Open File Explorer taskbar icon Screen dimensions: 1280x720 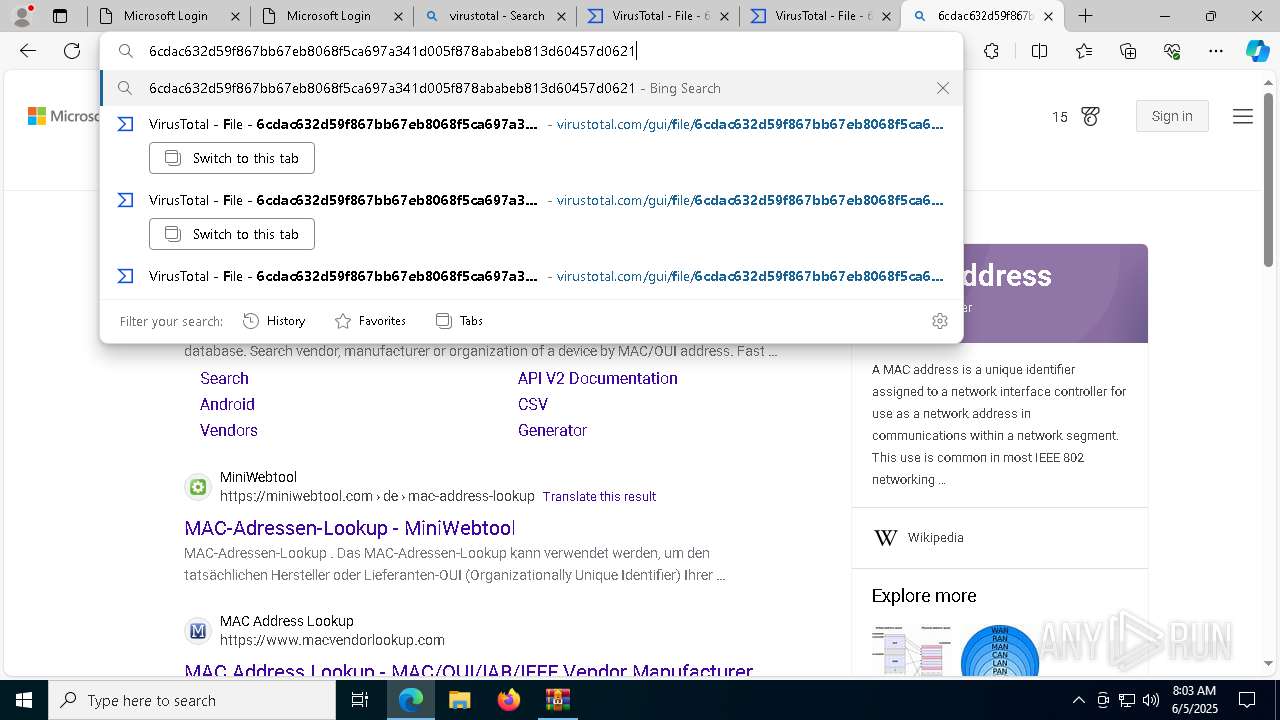pyautogui.click(x=459, y=700)
